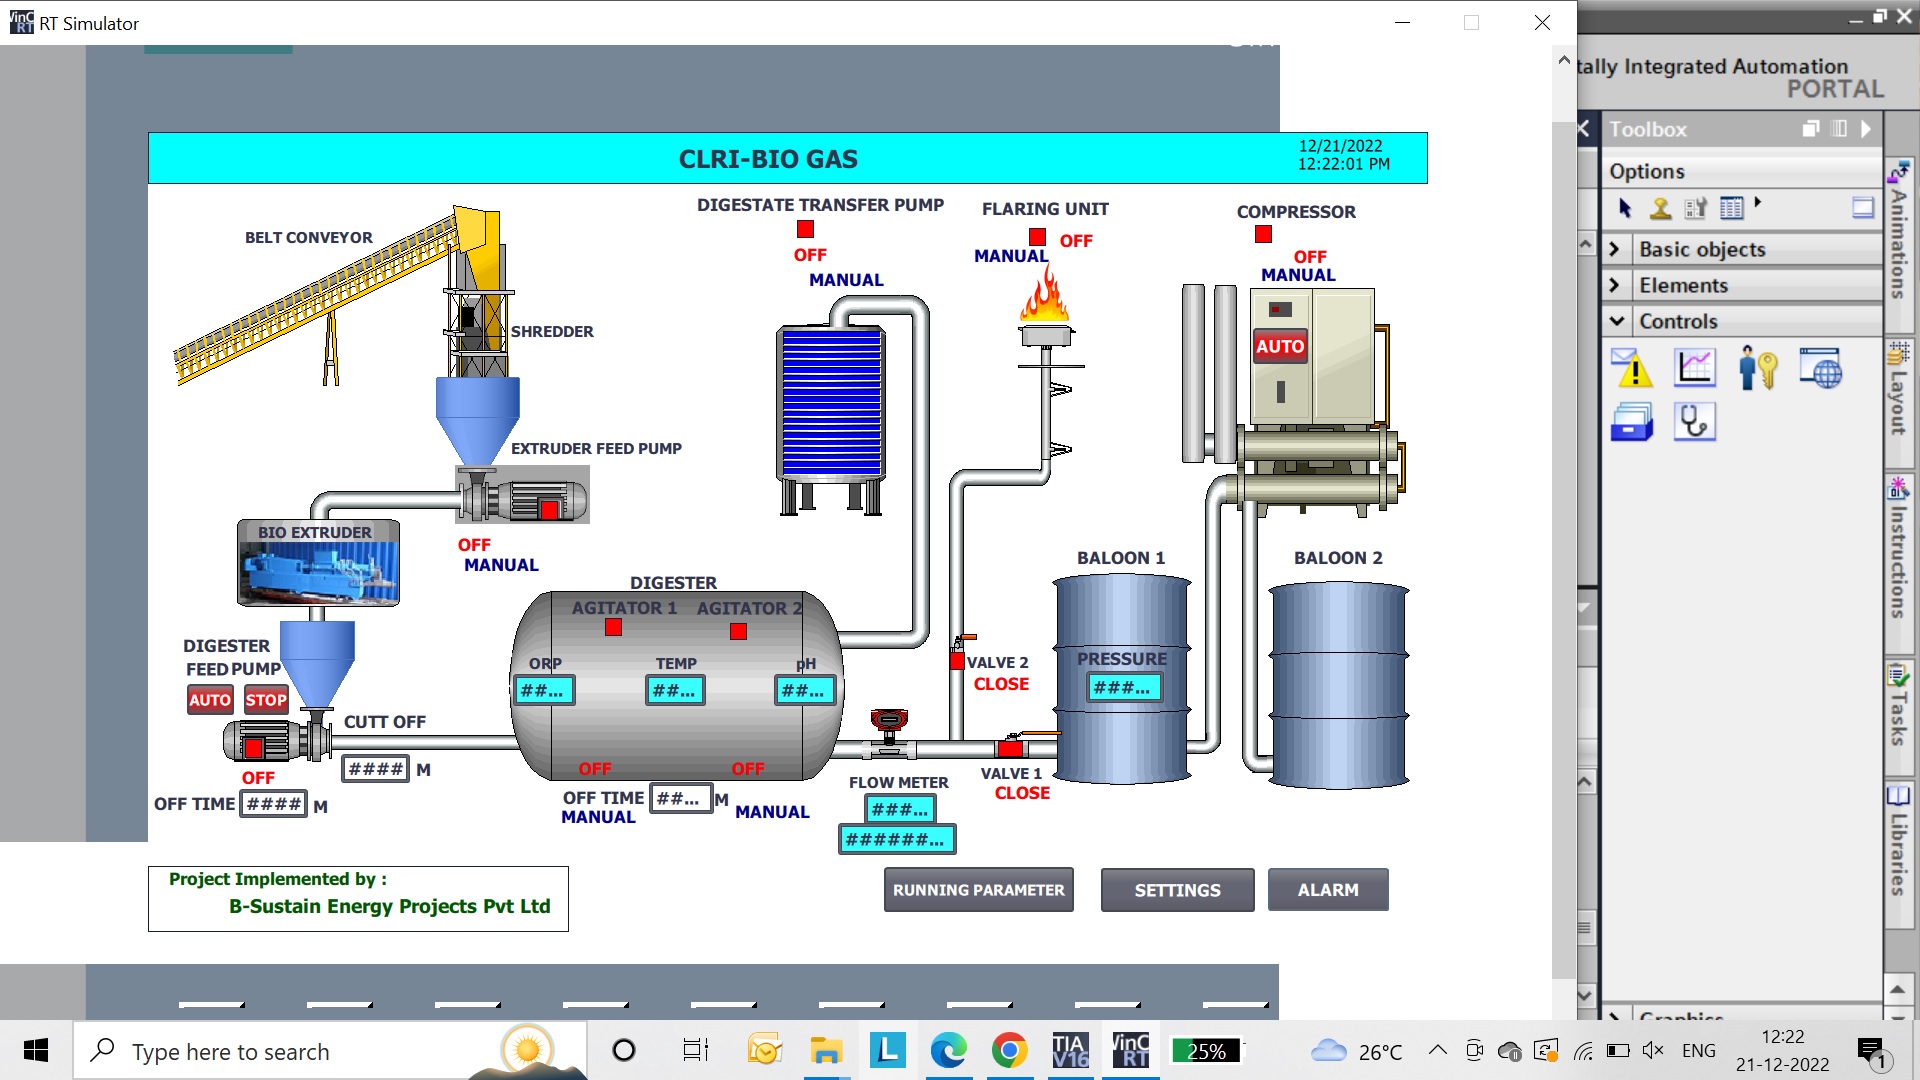Open the SETTINGS screen
This screenshot has height=1080, width=1920.
(1177, 890)
